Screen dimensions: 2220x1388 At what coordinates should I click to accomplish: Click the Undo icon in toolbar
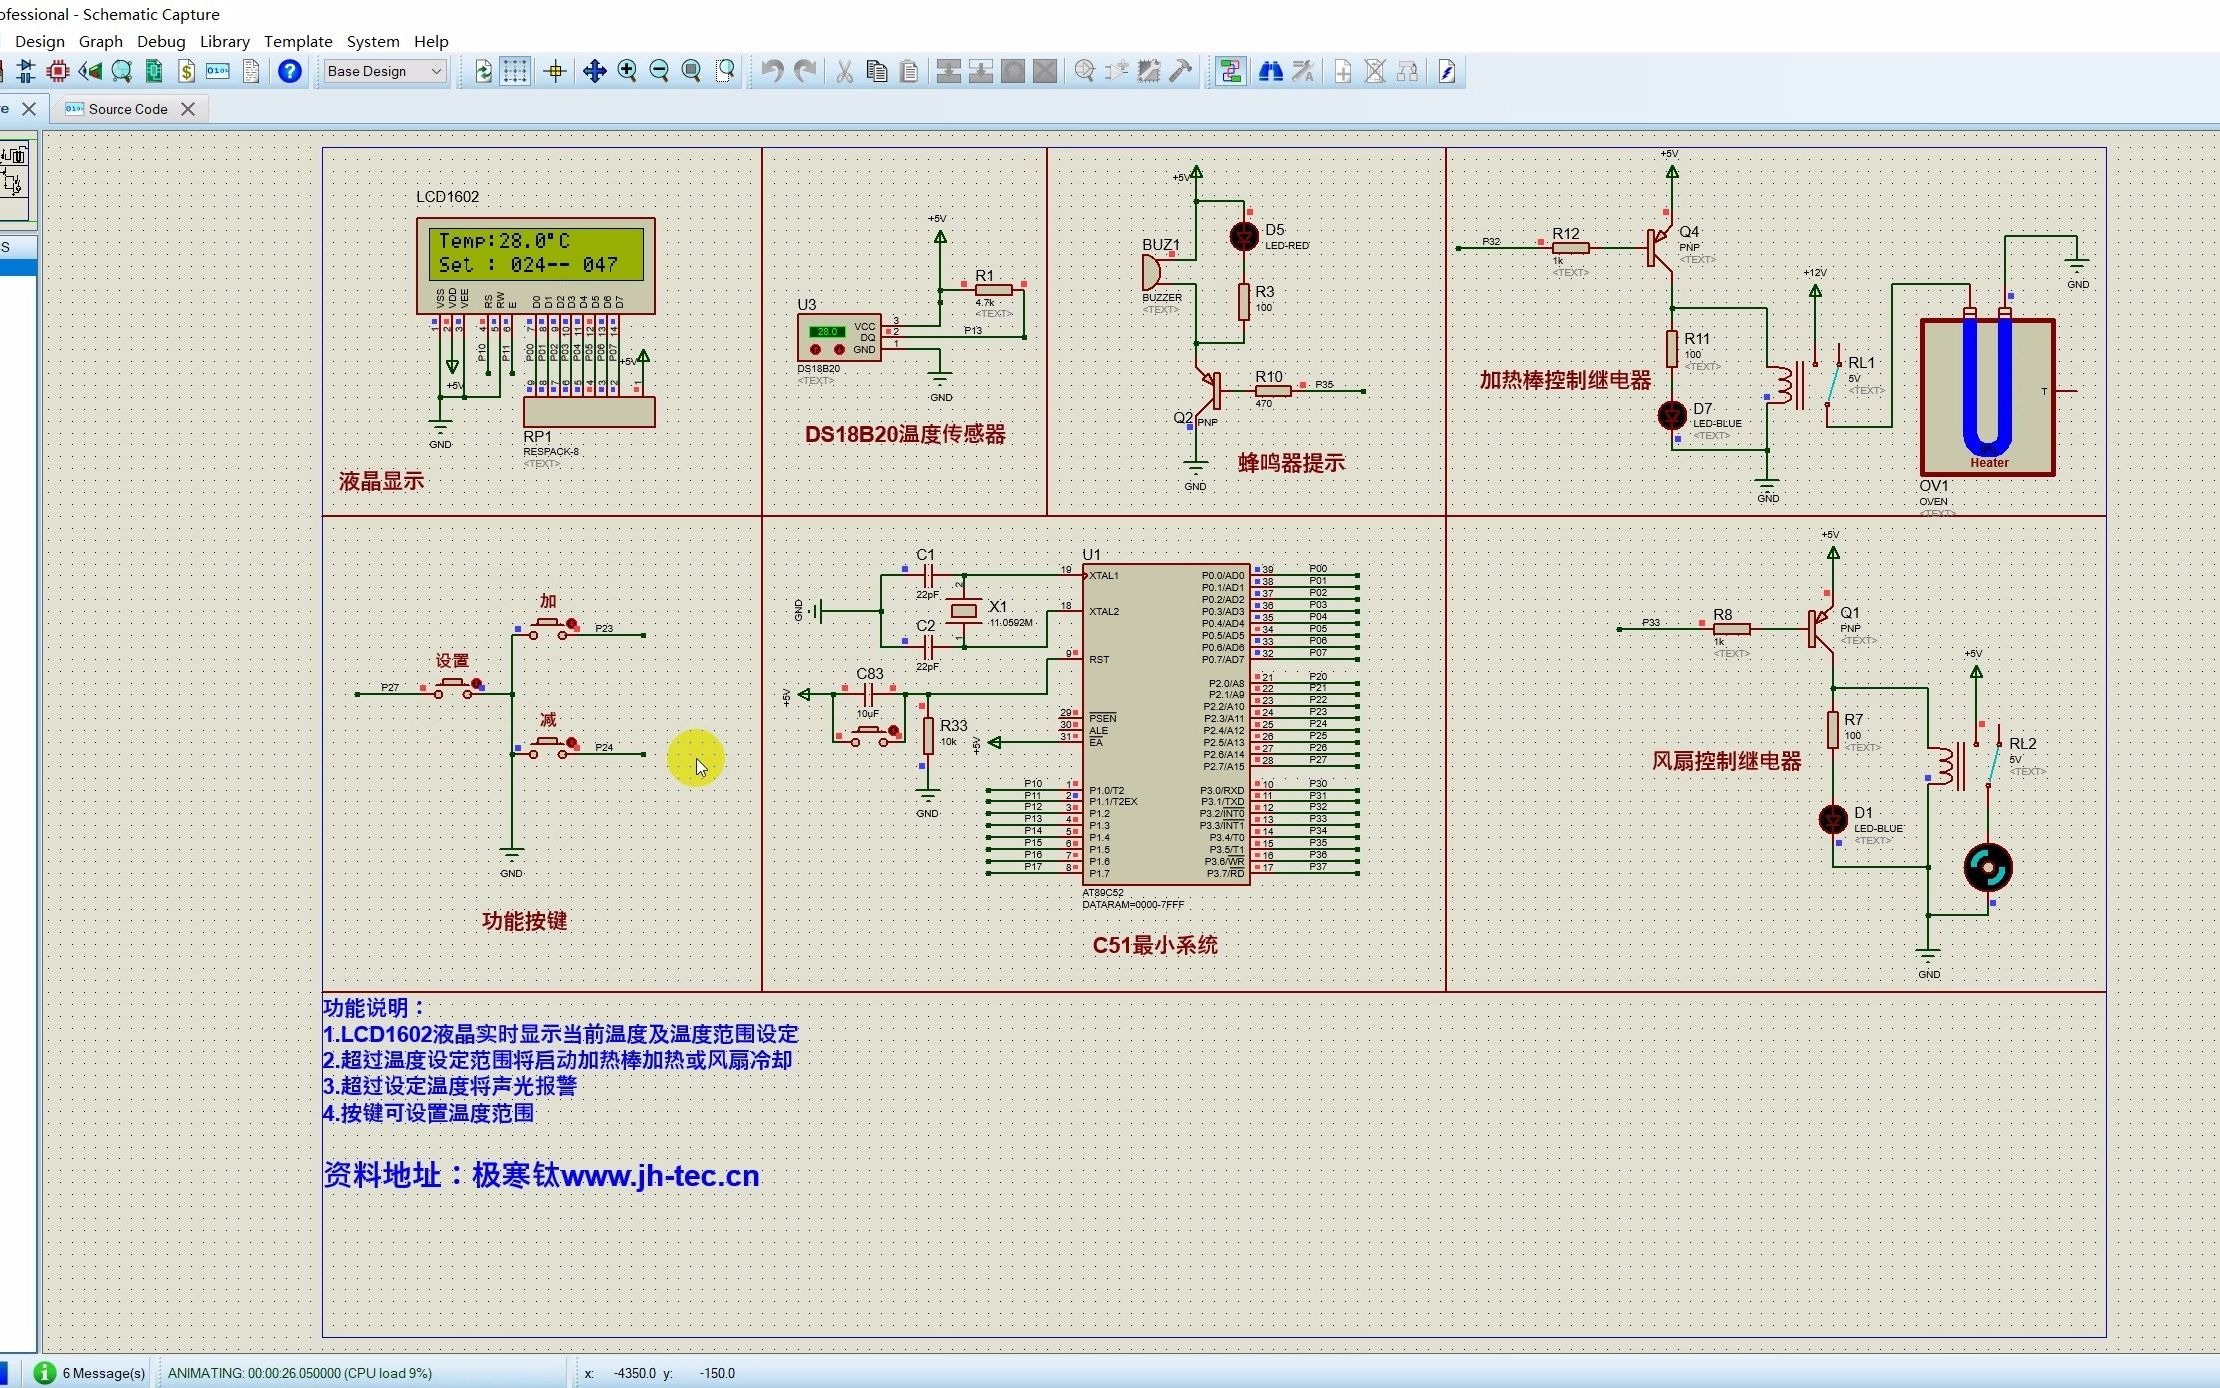click(x=772, y=70)
